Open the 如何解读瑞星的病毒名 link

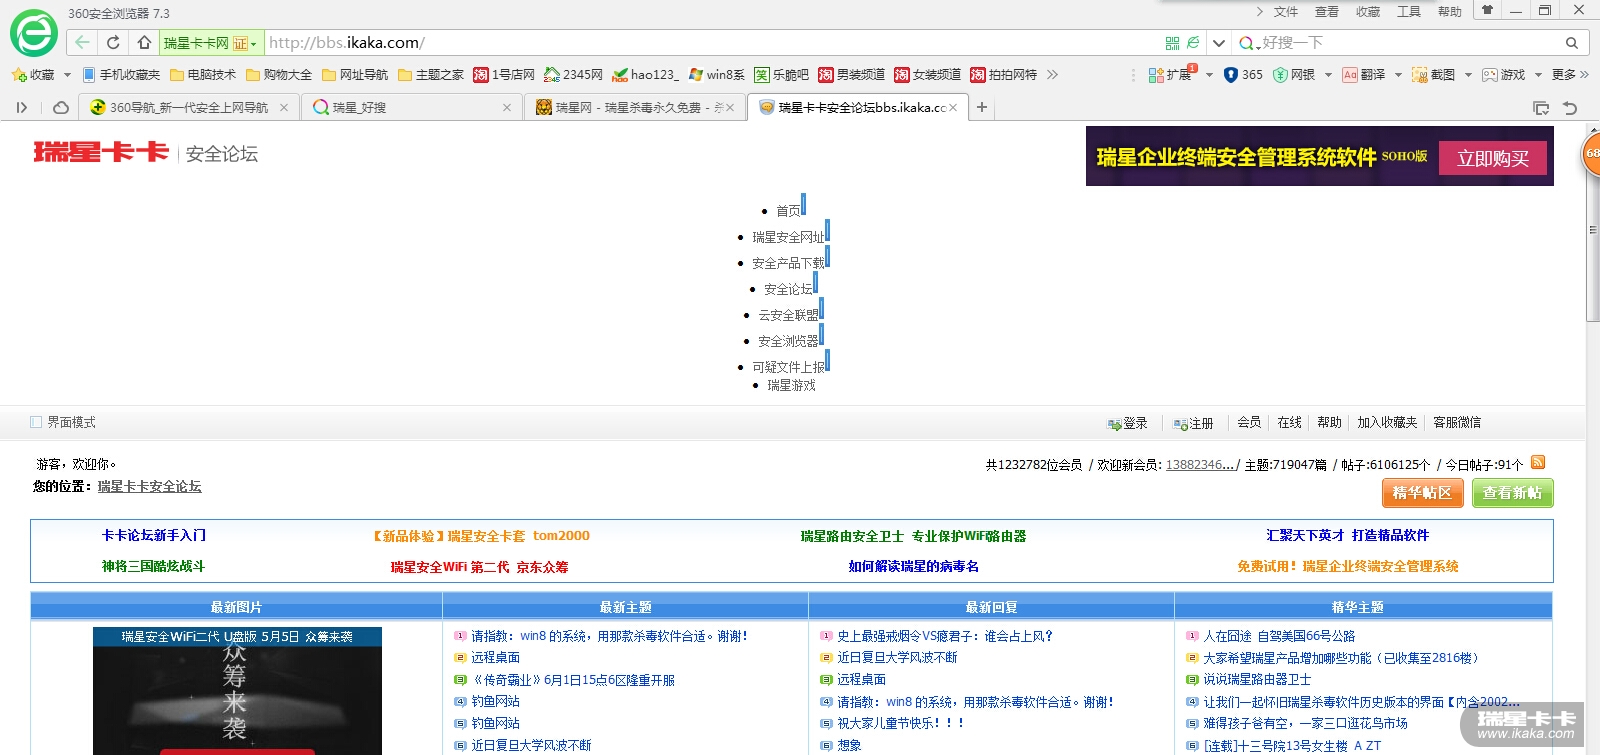(913, 566)
